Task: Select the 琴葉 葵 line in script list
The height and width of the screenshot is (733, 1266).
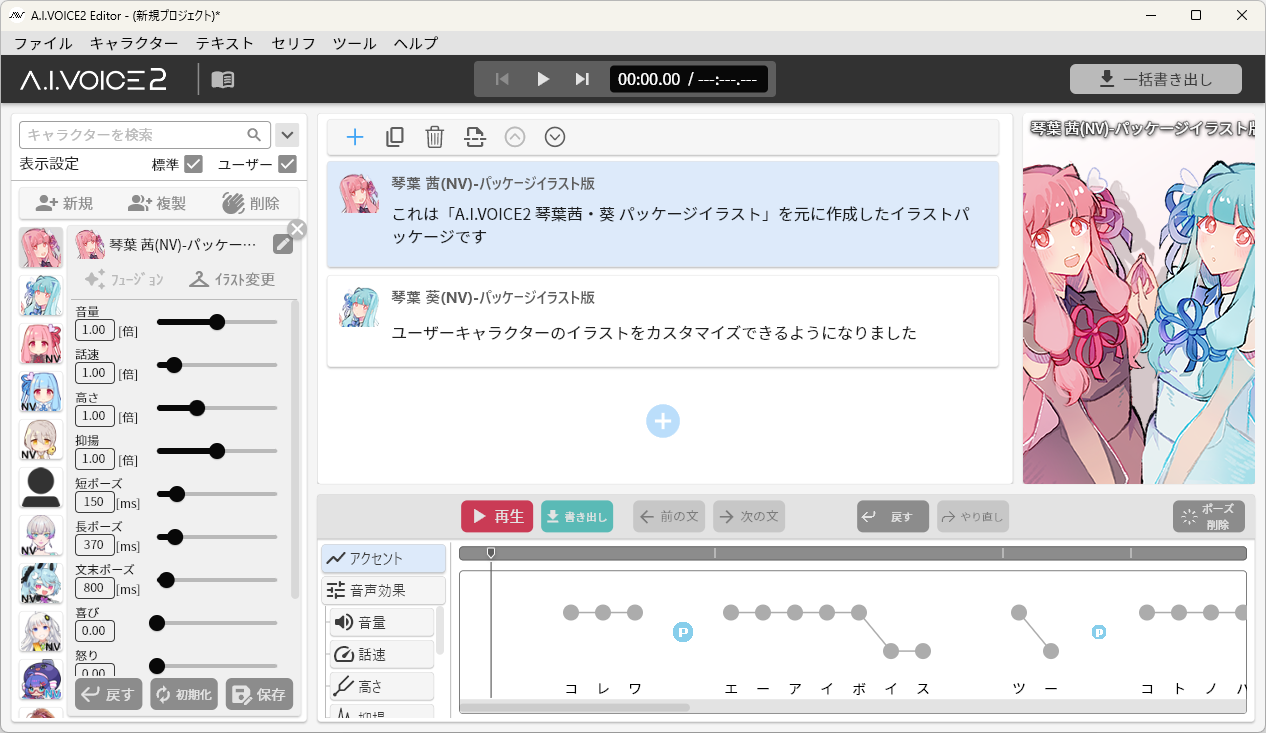Action: (x=663, y=321)
